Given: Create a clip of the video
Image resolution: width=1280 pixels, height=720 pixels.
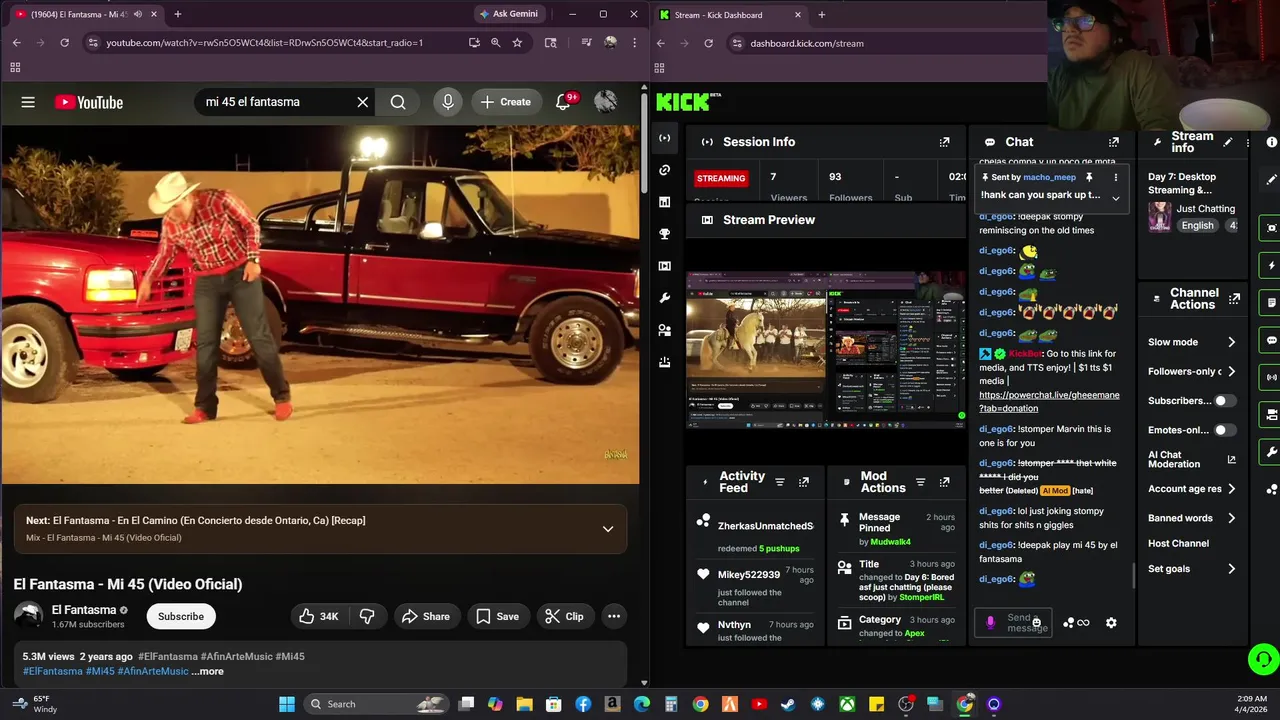Looking at the screenshot, I should 564,616.
